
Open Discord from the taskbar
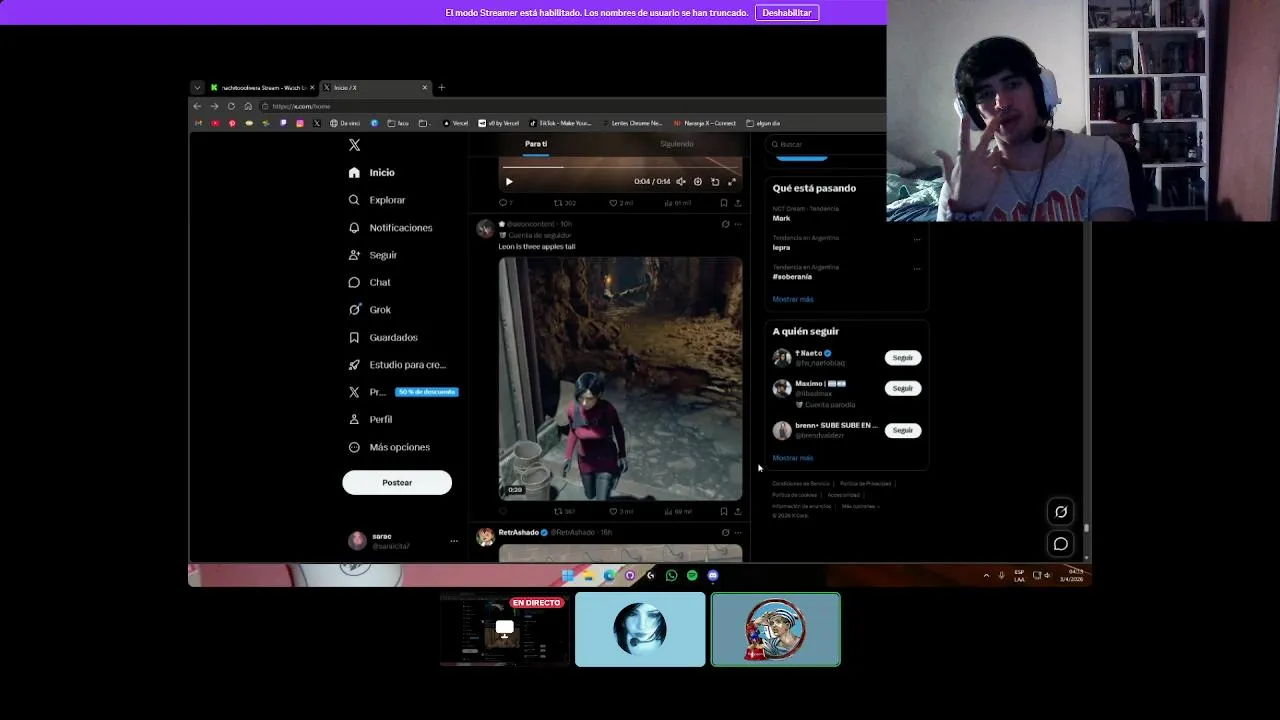(713, 576)
